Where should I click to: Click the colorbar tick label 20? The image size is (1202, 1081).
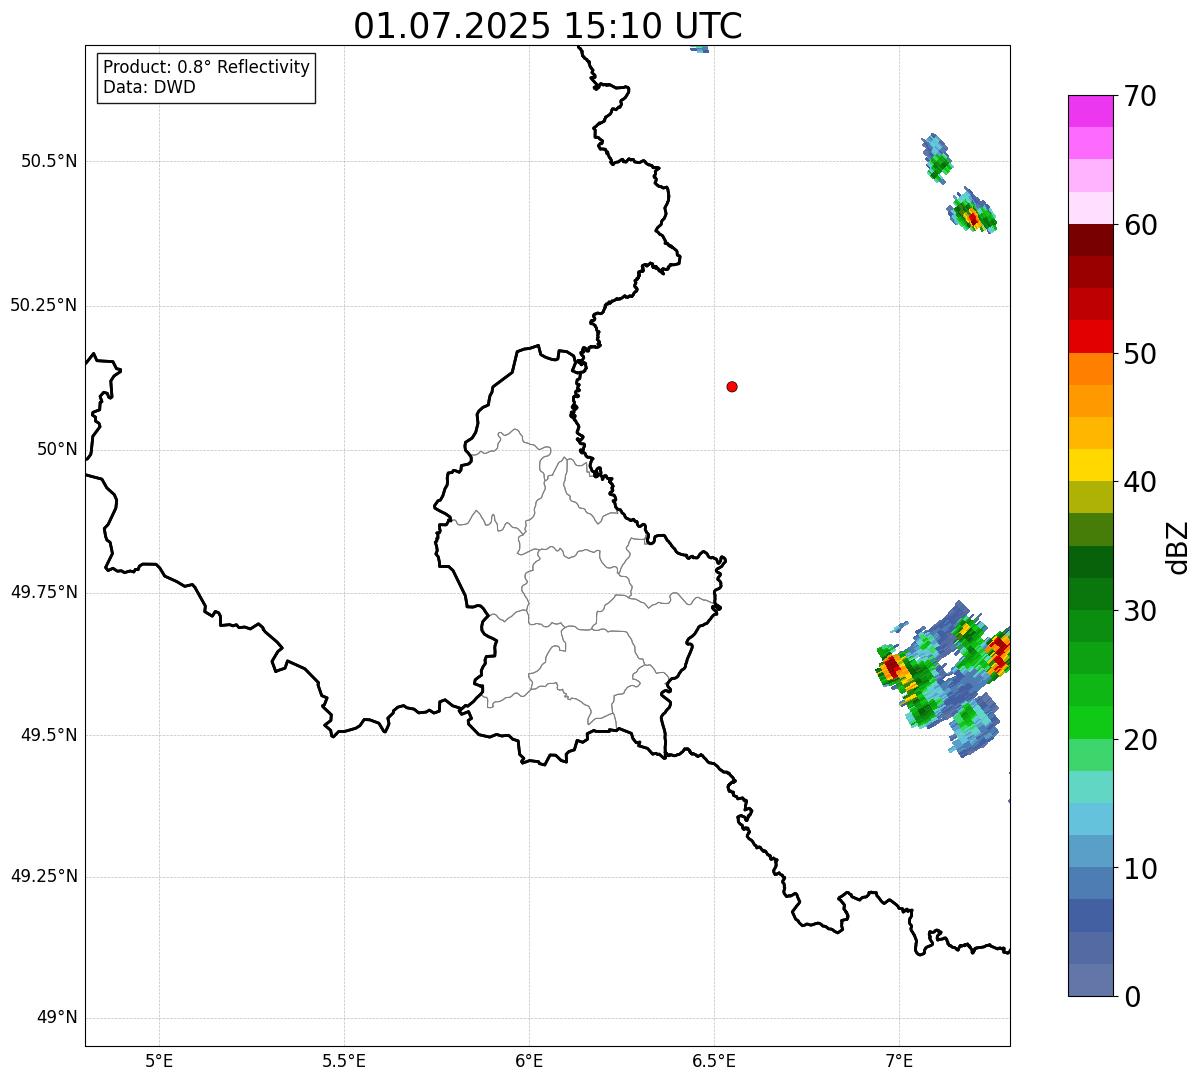click(1140, 740)
